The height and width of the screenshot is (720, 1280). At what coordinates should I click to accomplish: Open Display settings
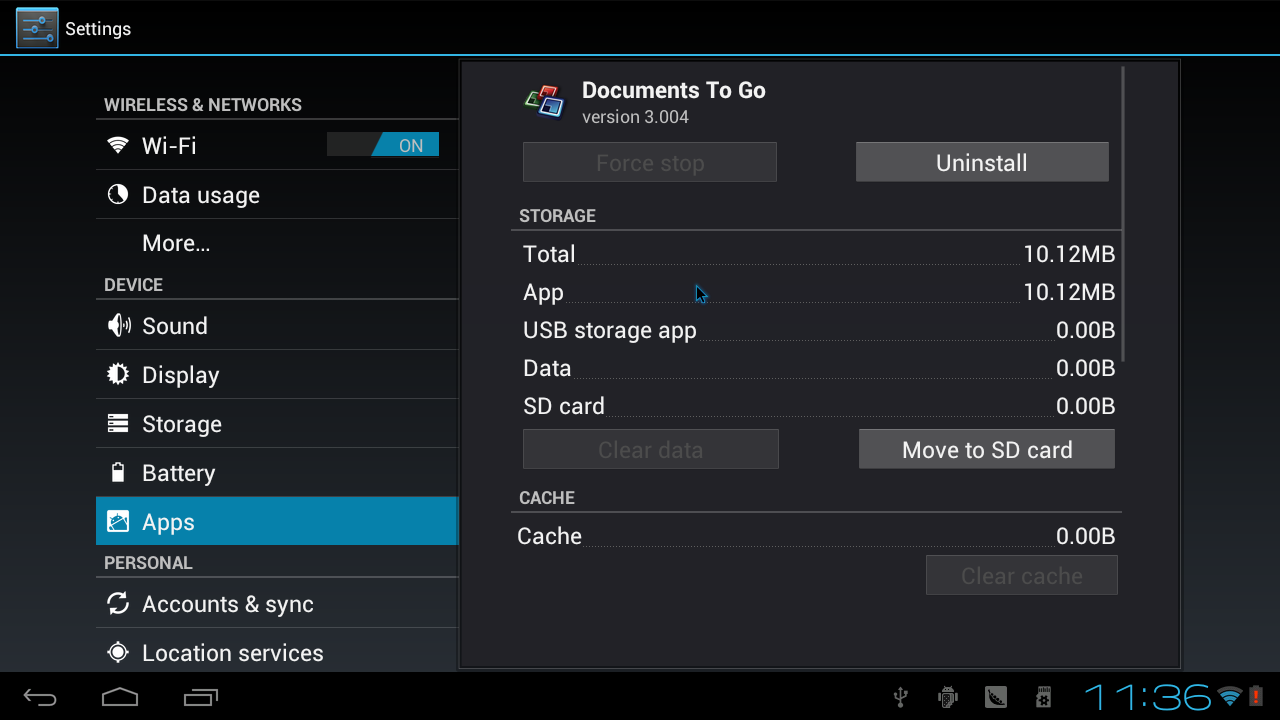277,374
